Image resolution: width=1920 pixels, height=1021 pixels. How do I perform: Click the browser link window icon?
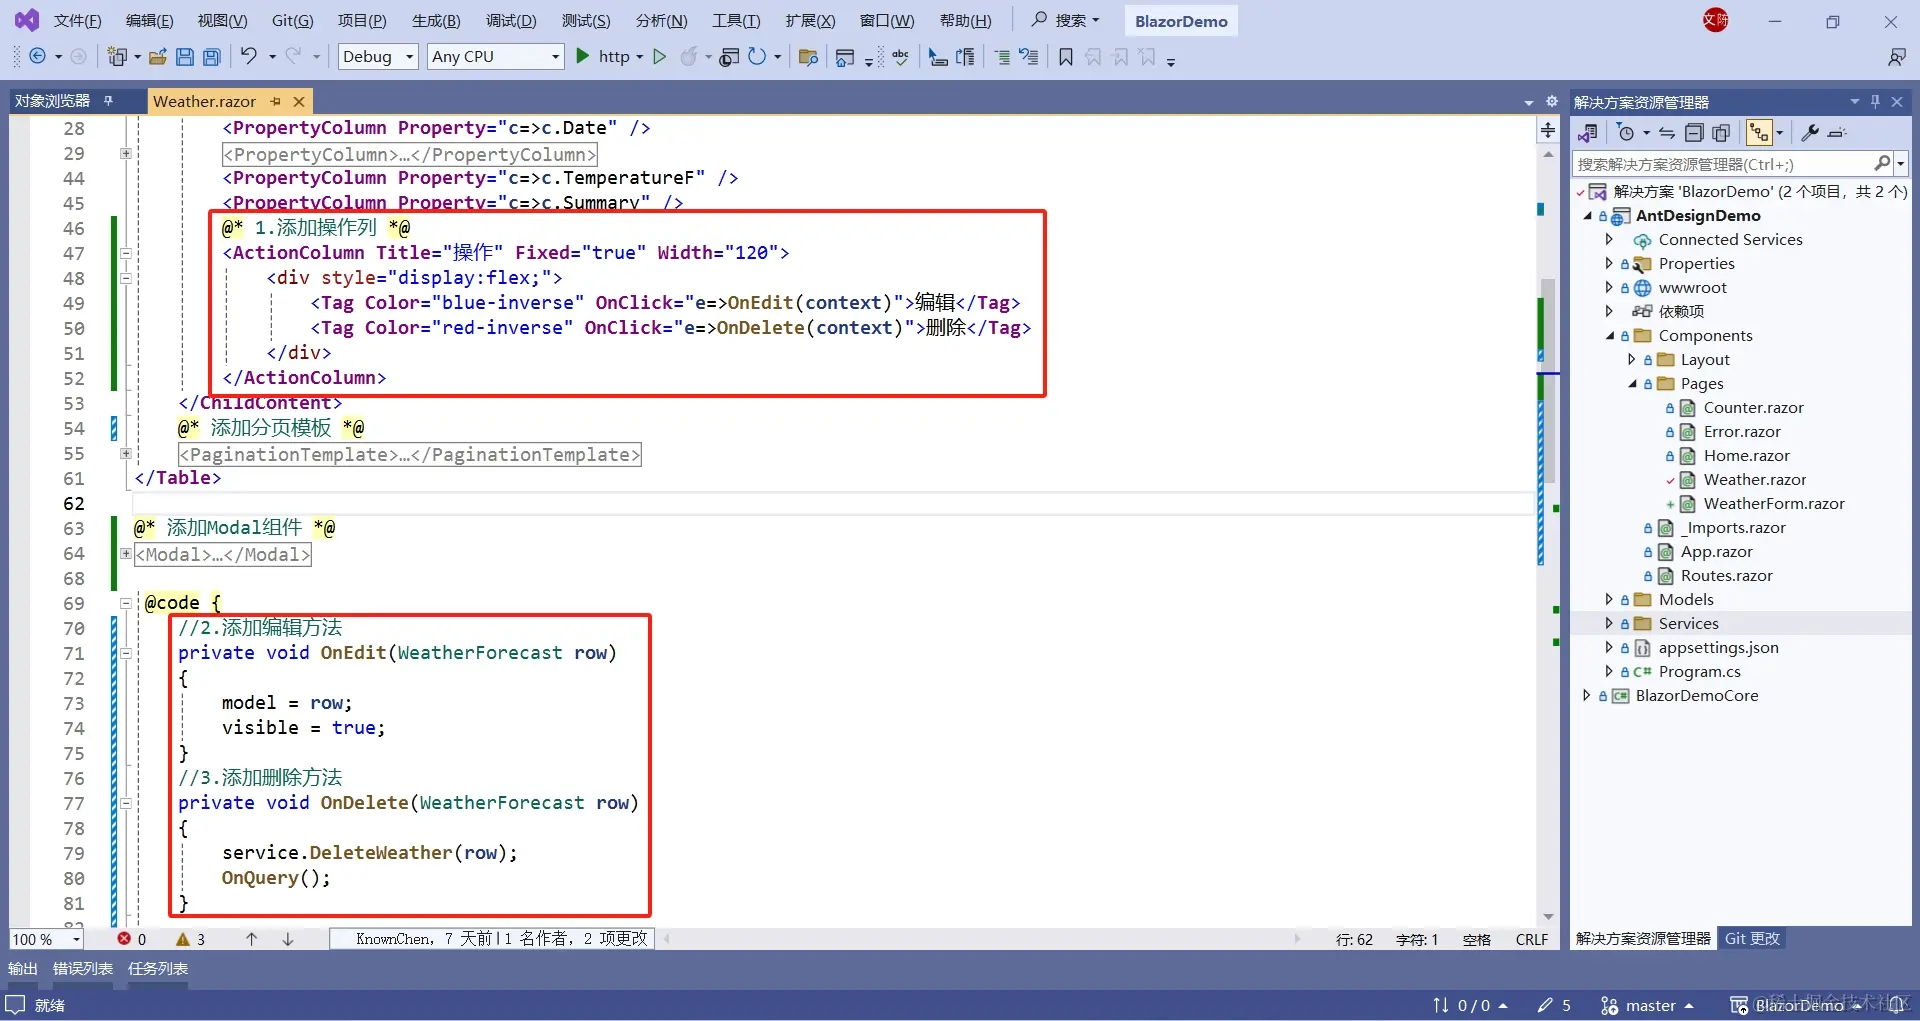tap(730, 57)
